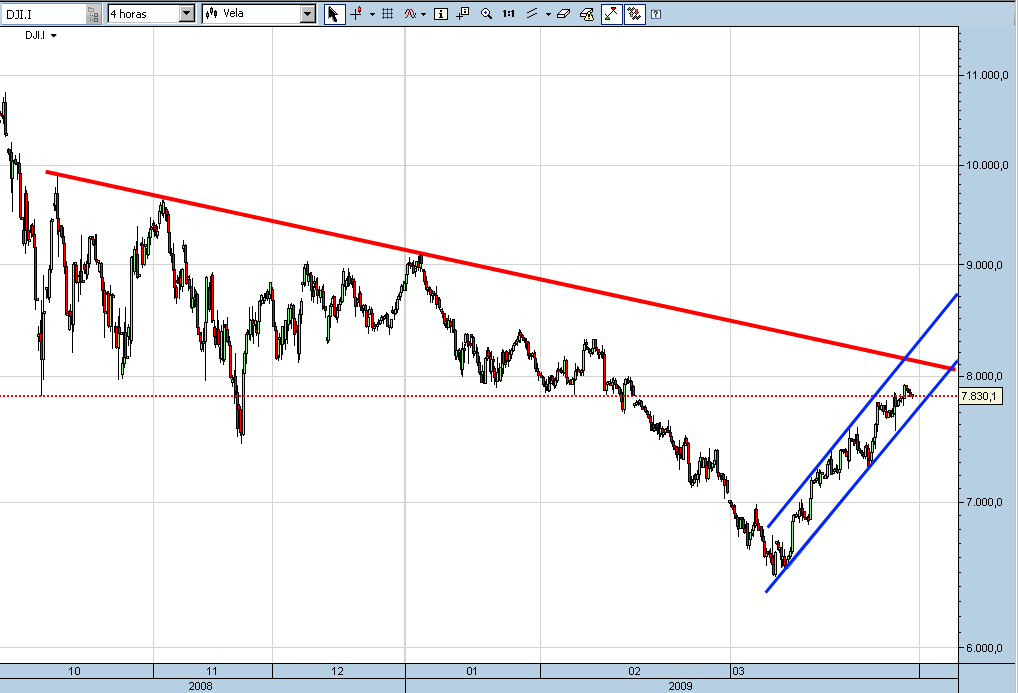Expand the indicator dropdown arrow
Image resolution: width=1018 pixels, height=693 pixels.
tap(423, 14)
